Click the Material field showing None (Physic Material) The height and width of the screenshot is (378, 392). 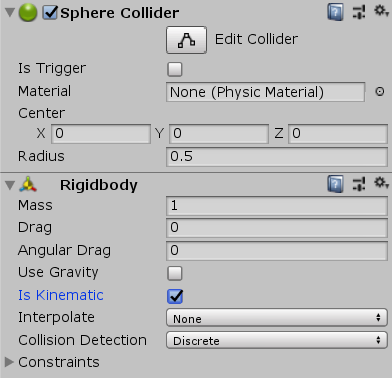(265, 92)
